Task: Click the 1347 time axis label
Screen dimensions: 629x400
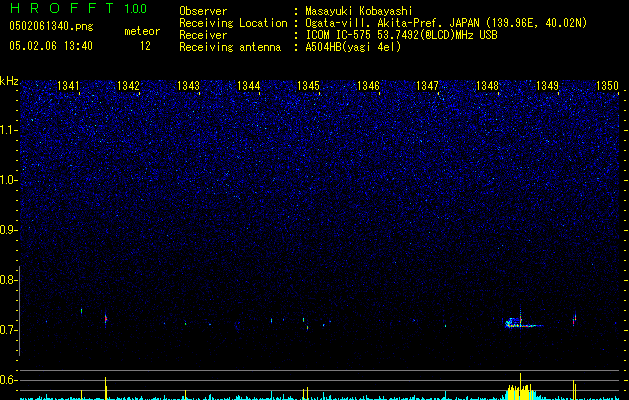Action: 428,85
